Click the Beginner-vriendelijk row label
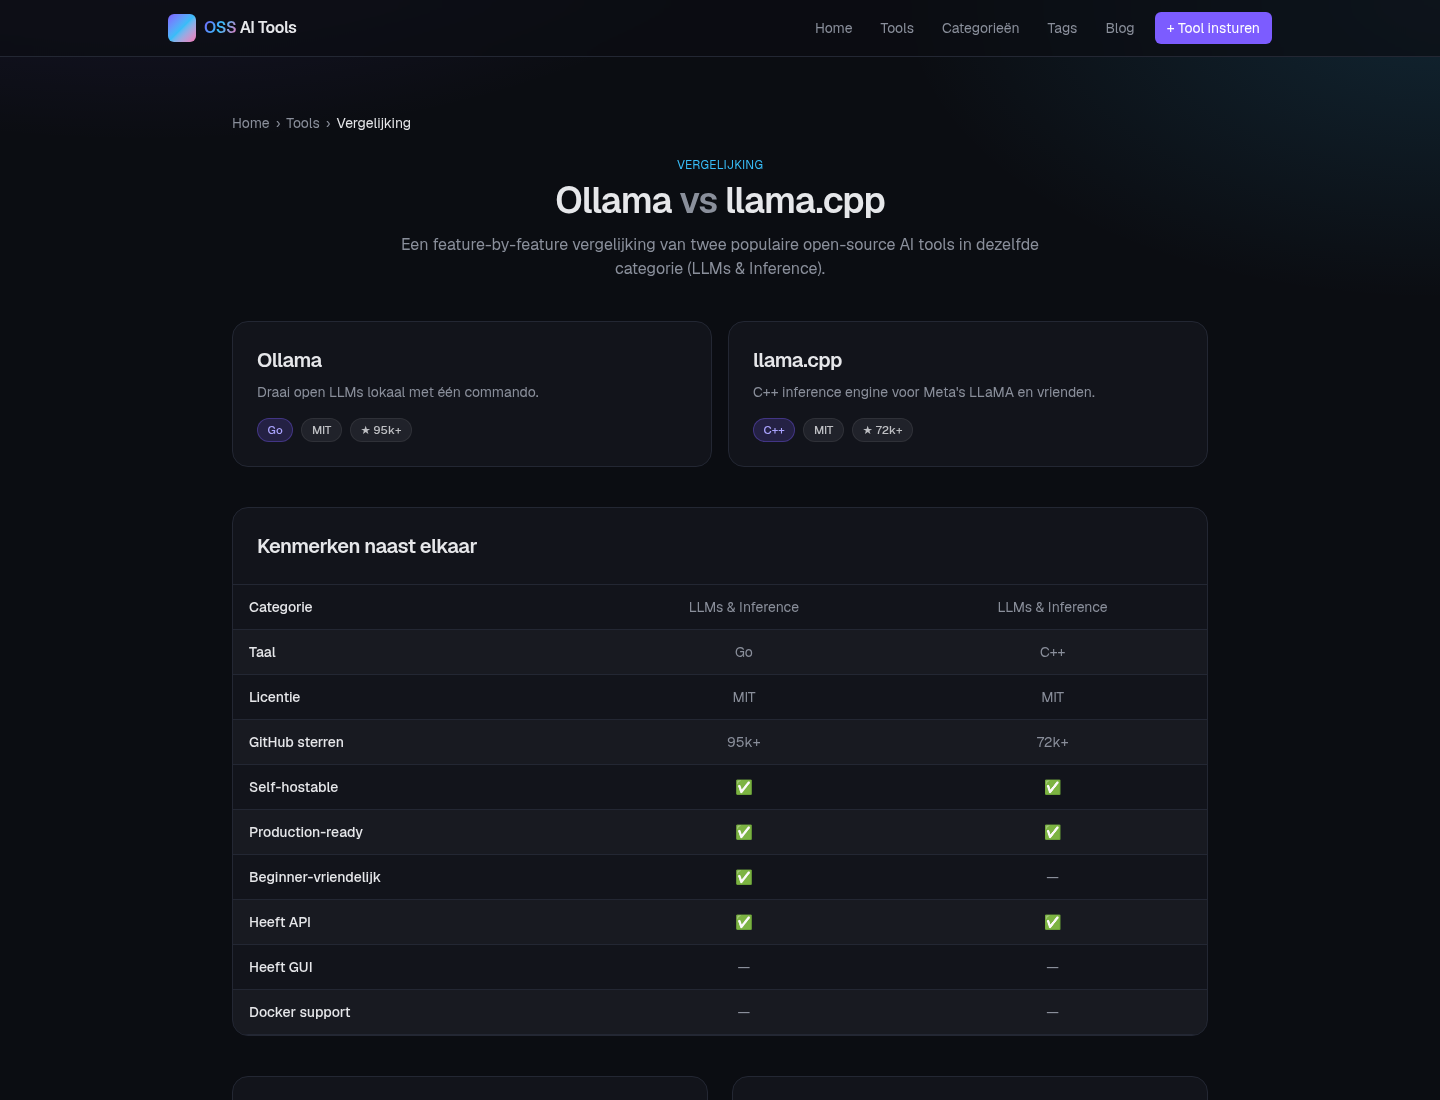Screen dimensions: 1440x1100 coord(315,877)
